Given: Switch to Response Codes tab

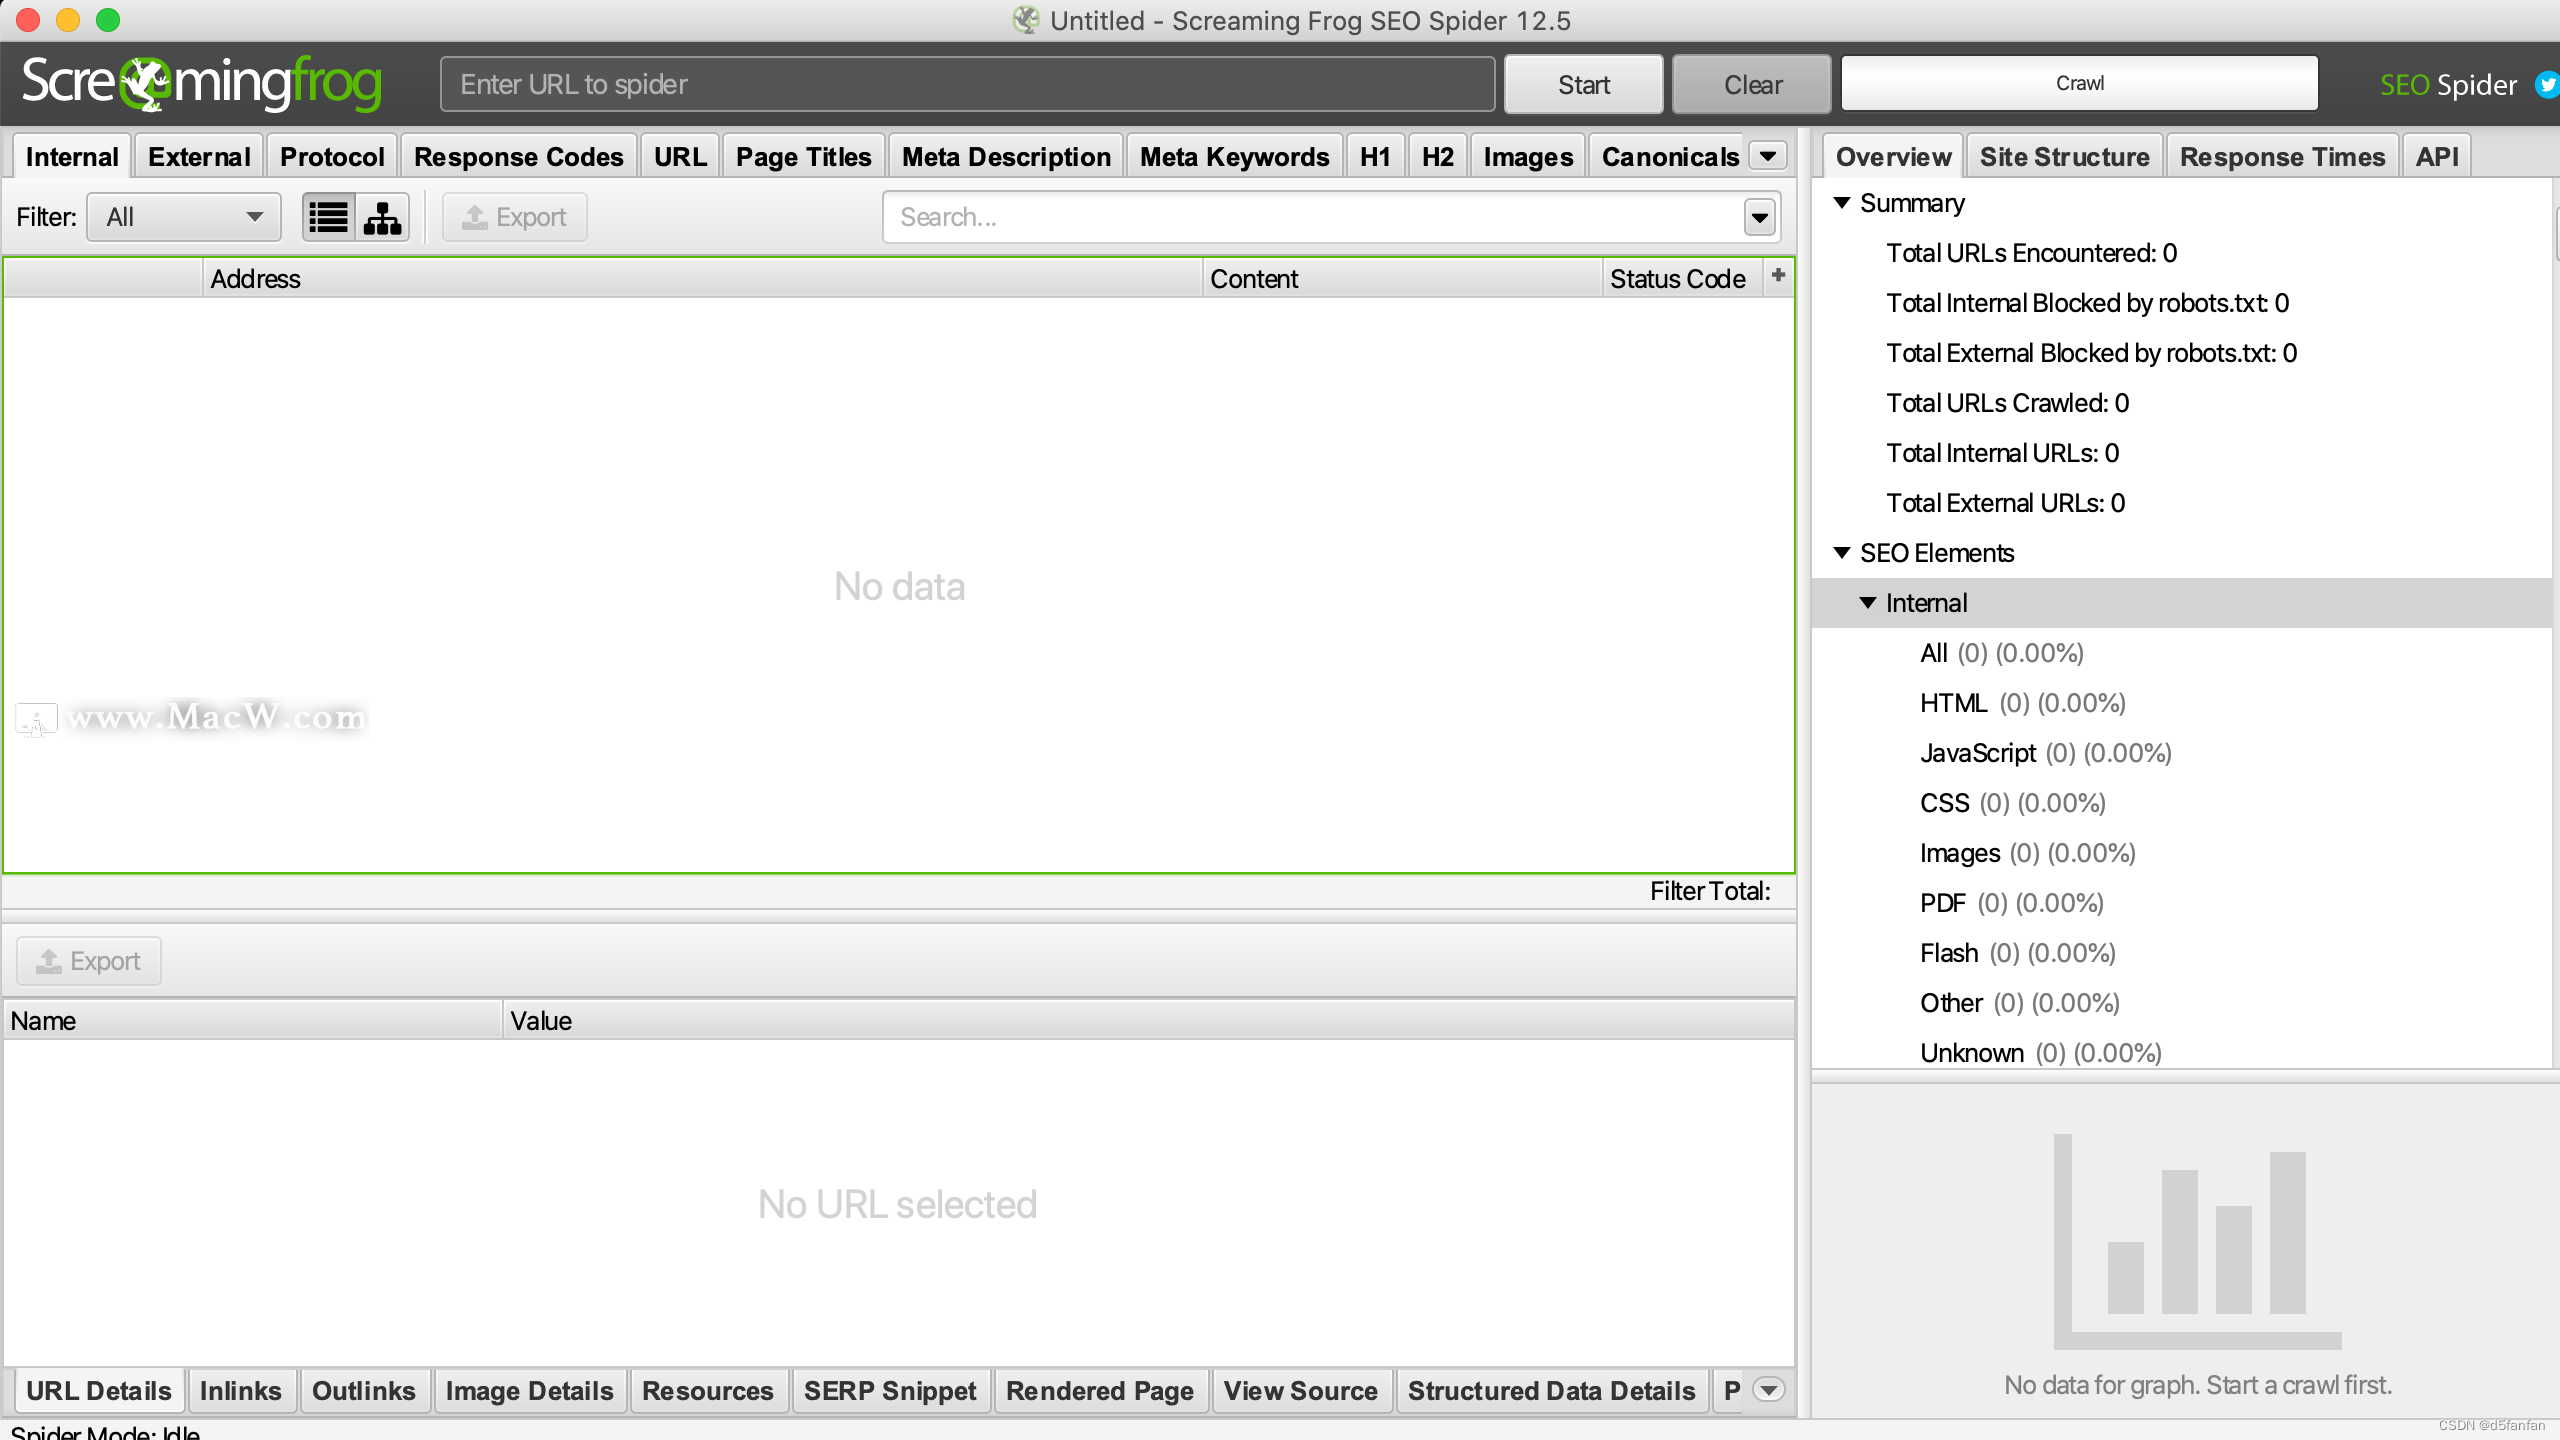Looking at the screenshot, I should [518, 157].
